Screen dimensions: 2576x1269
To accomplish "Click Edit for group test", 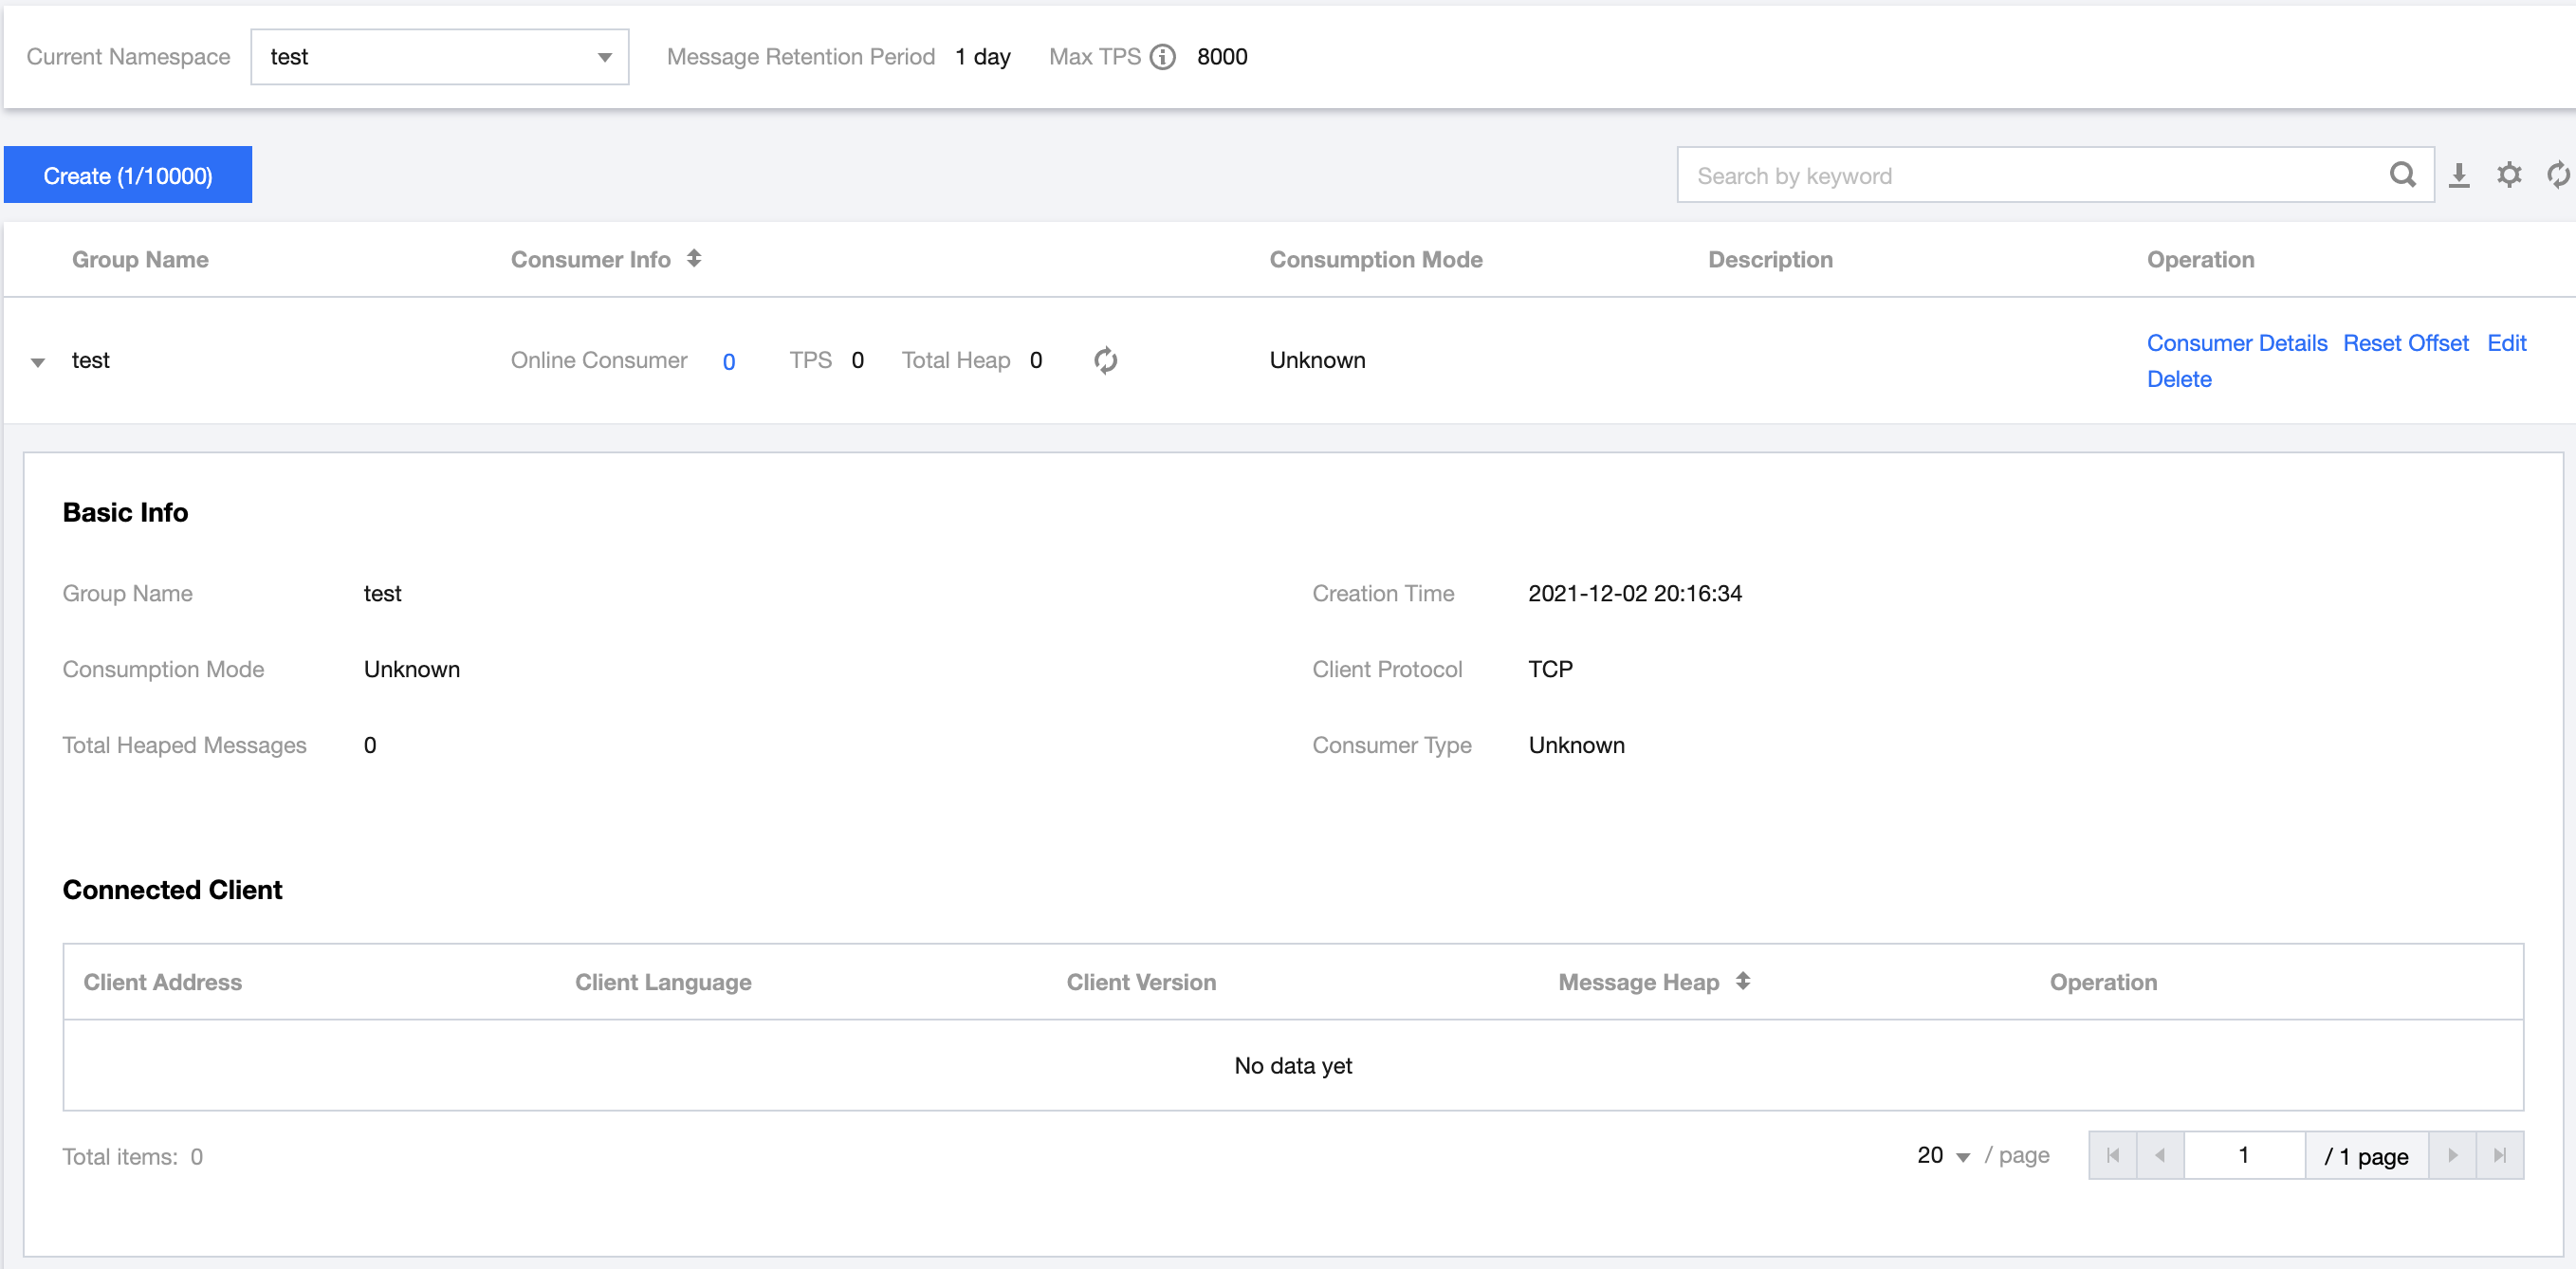I will coord(2507,343).
